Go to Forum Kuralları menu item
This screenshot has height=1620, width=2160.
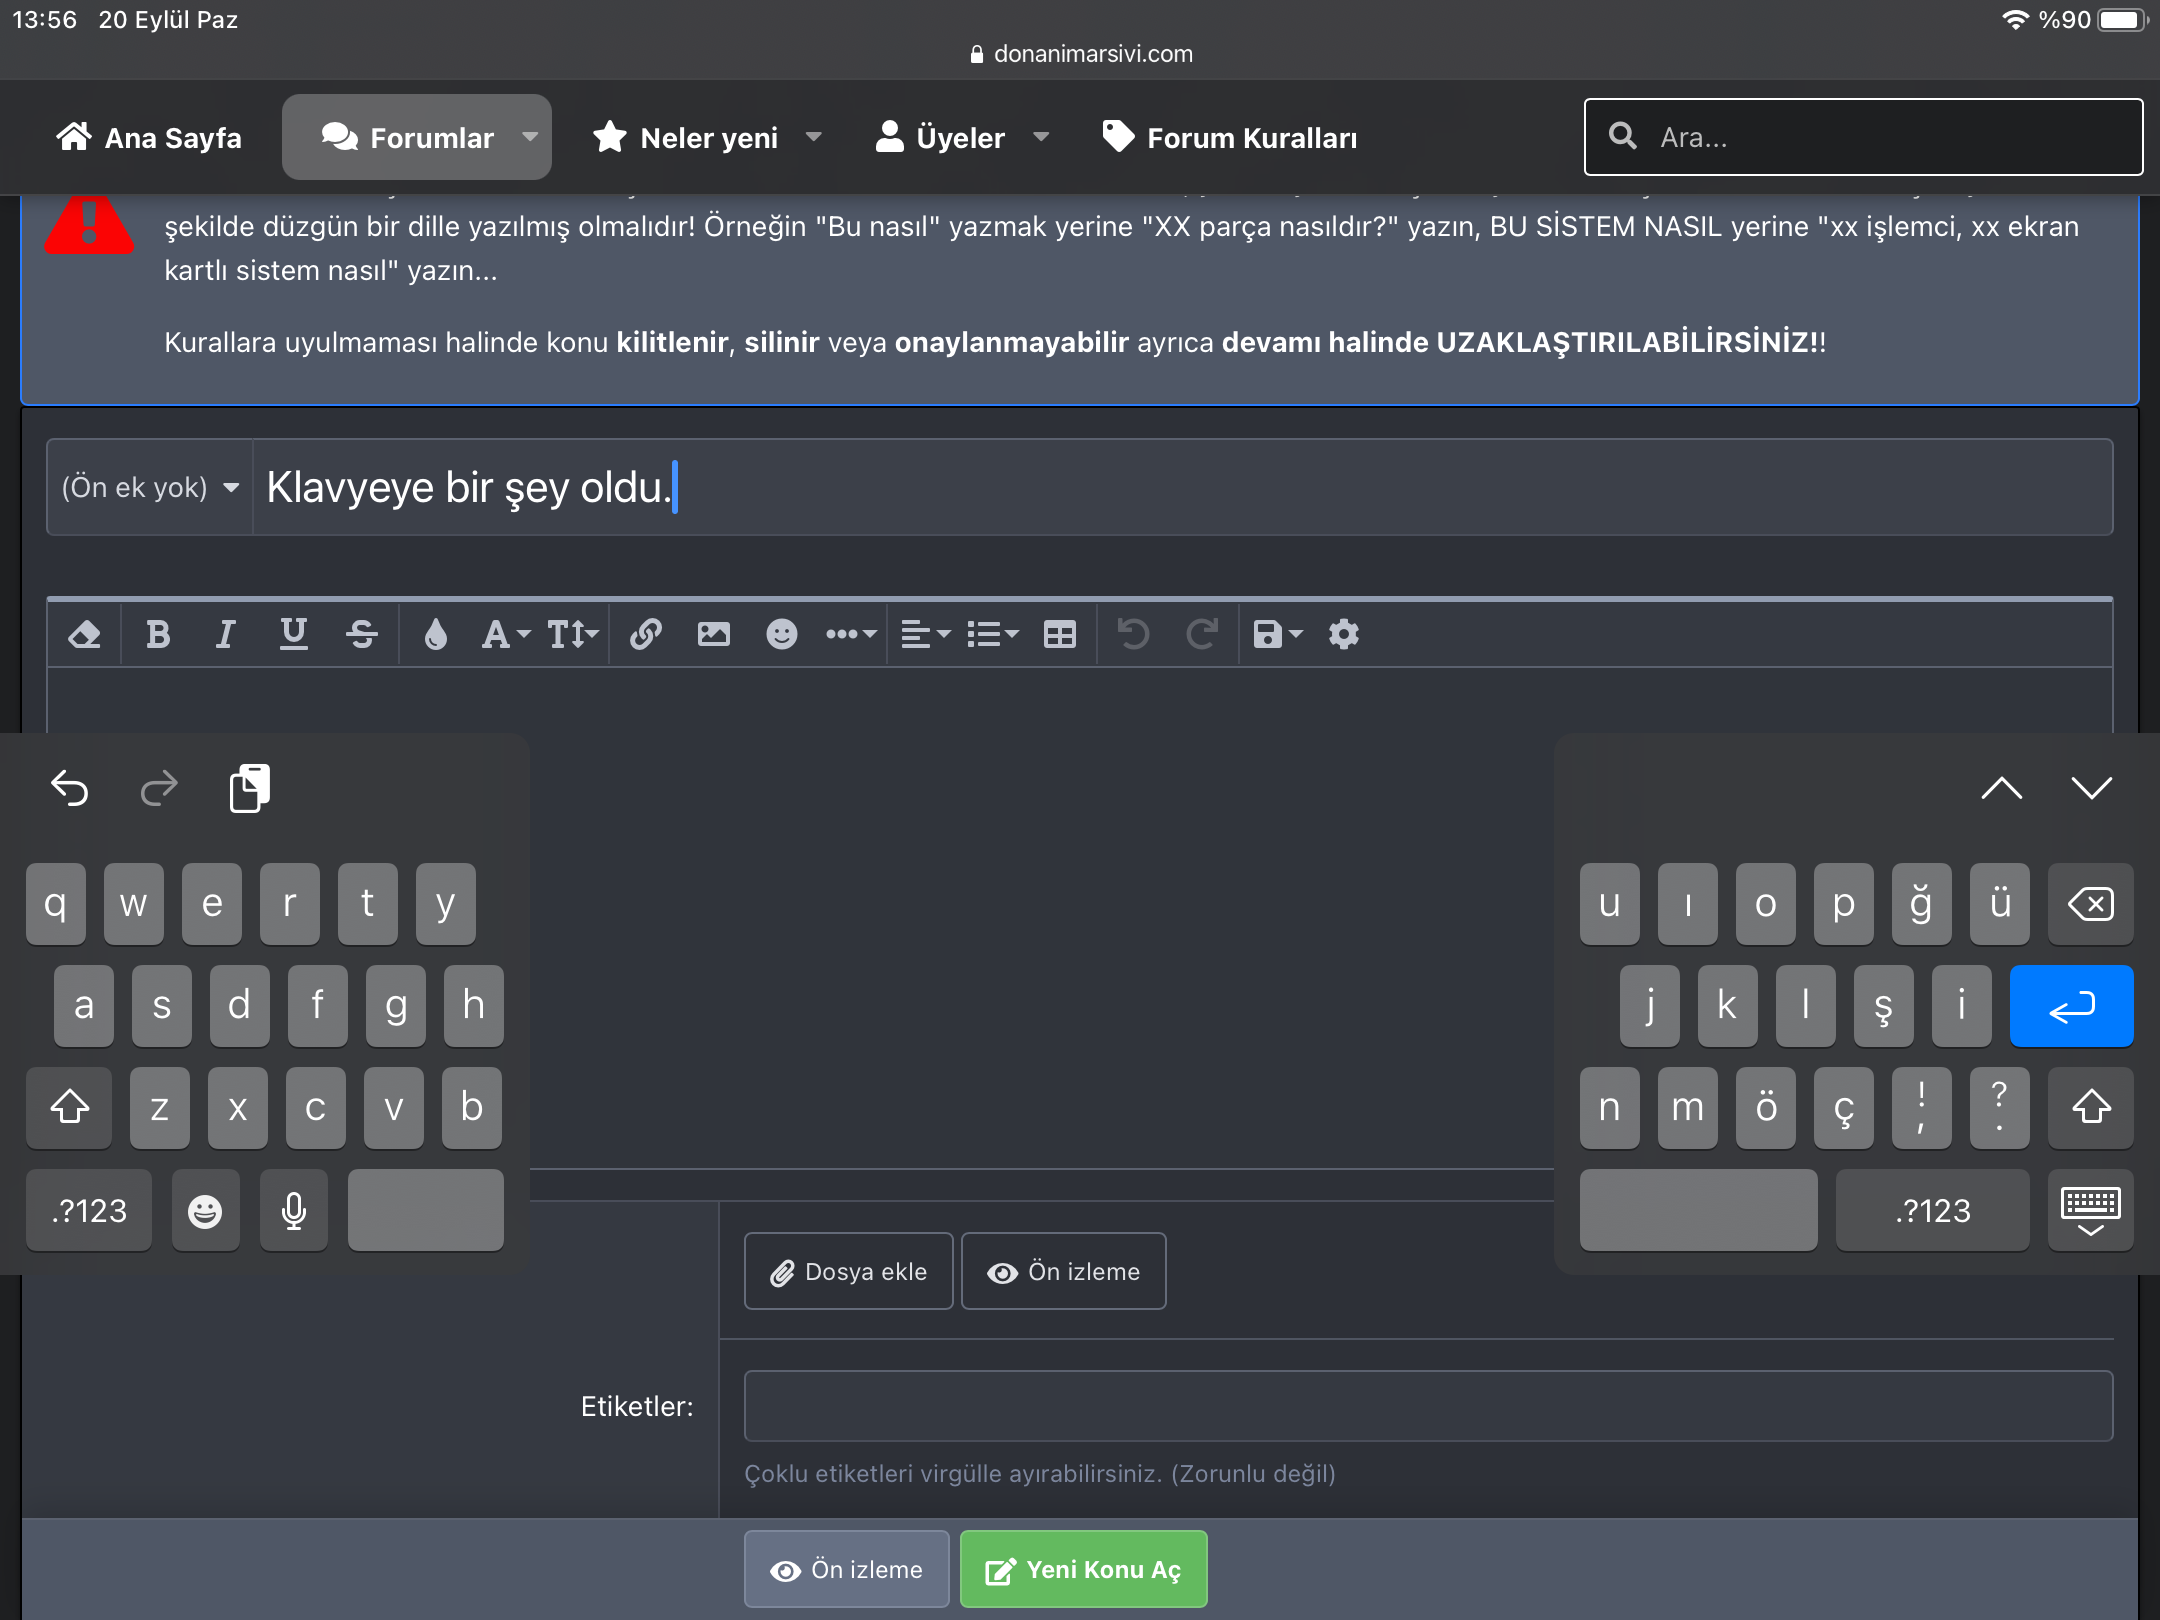click(x=1230, y=138)
